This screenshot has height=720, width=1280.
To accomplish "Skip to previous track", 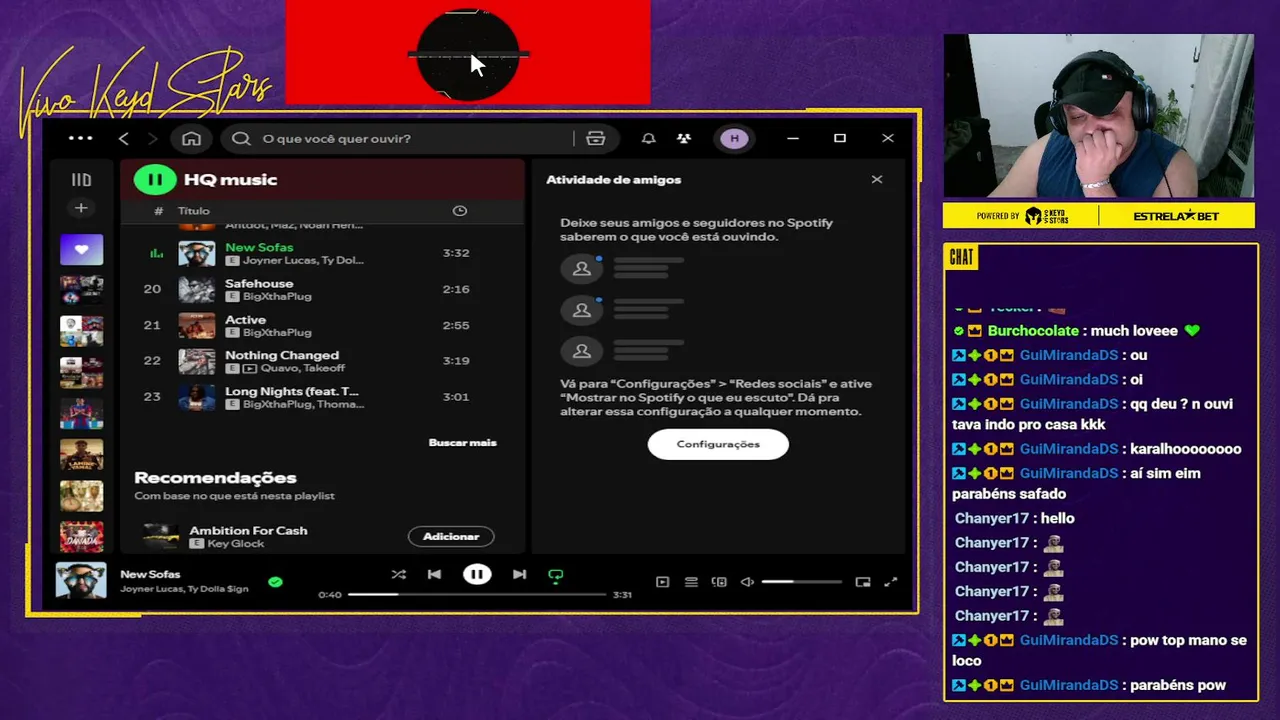I will coord(434,574).
